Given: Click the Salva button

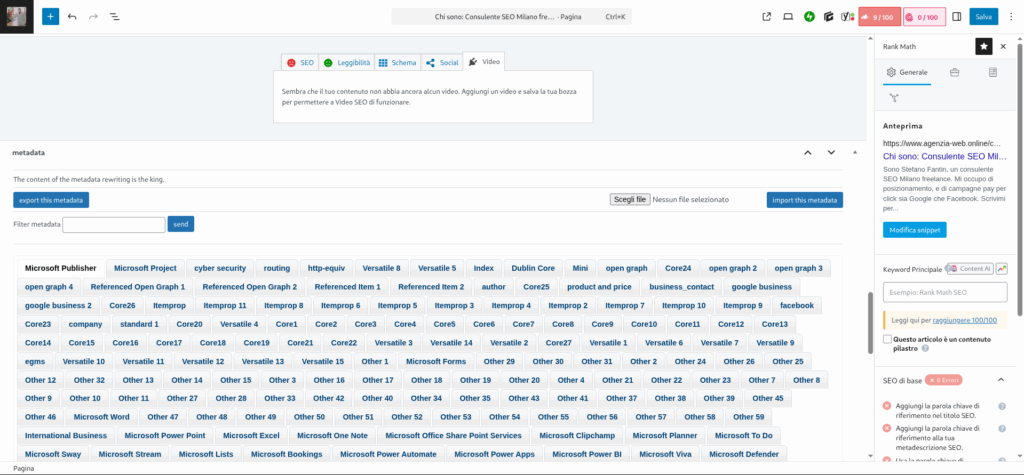Looking at the screenshot, I should click(x=984, y=17).
